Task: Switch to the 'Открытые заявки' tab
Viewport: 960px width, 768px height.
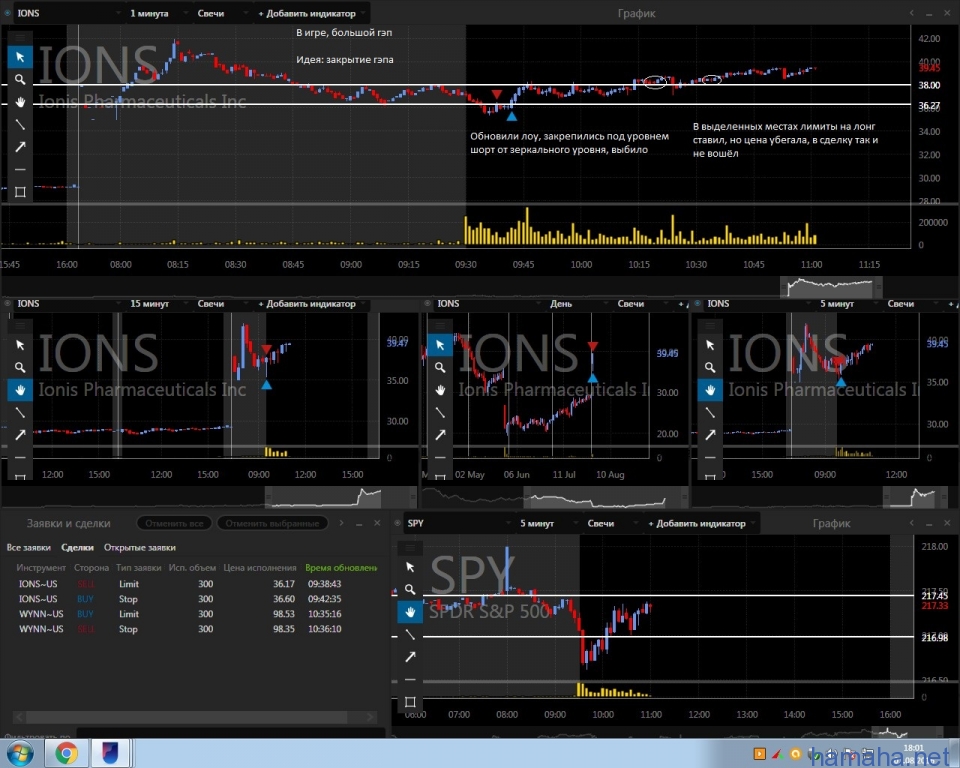Action: [141, 547]
